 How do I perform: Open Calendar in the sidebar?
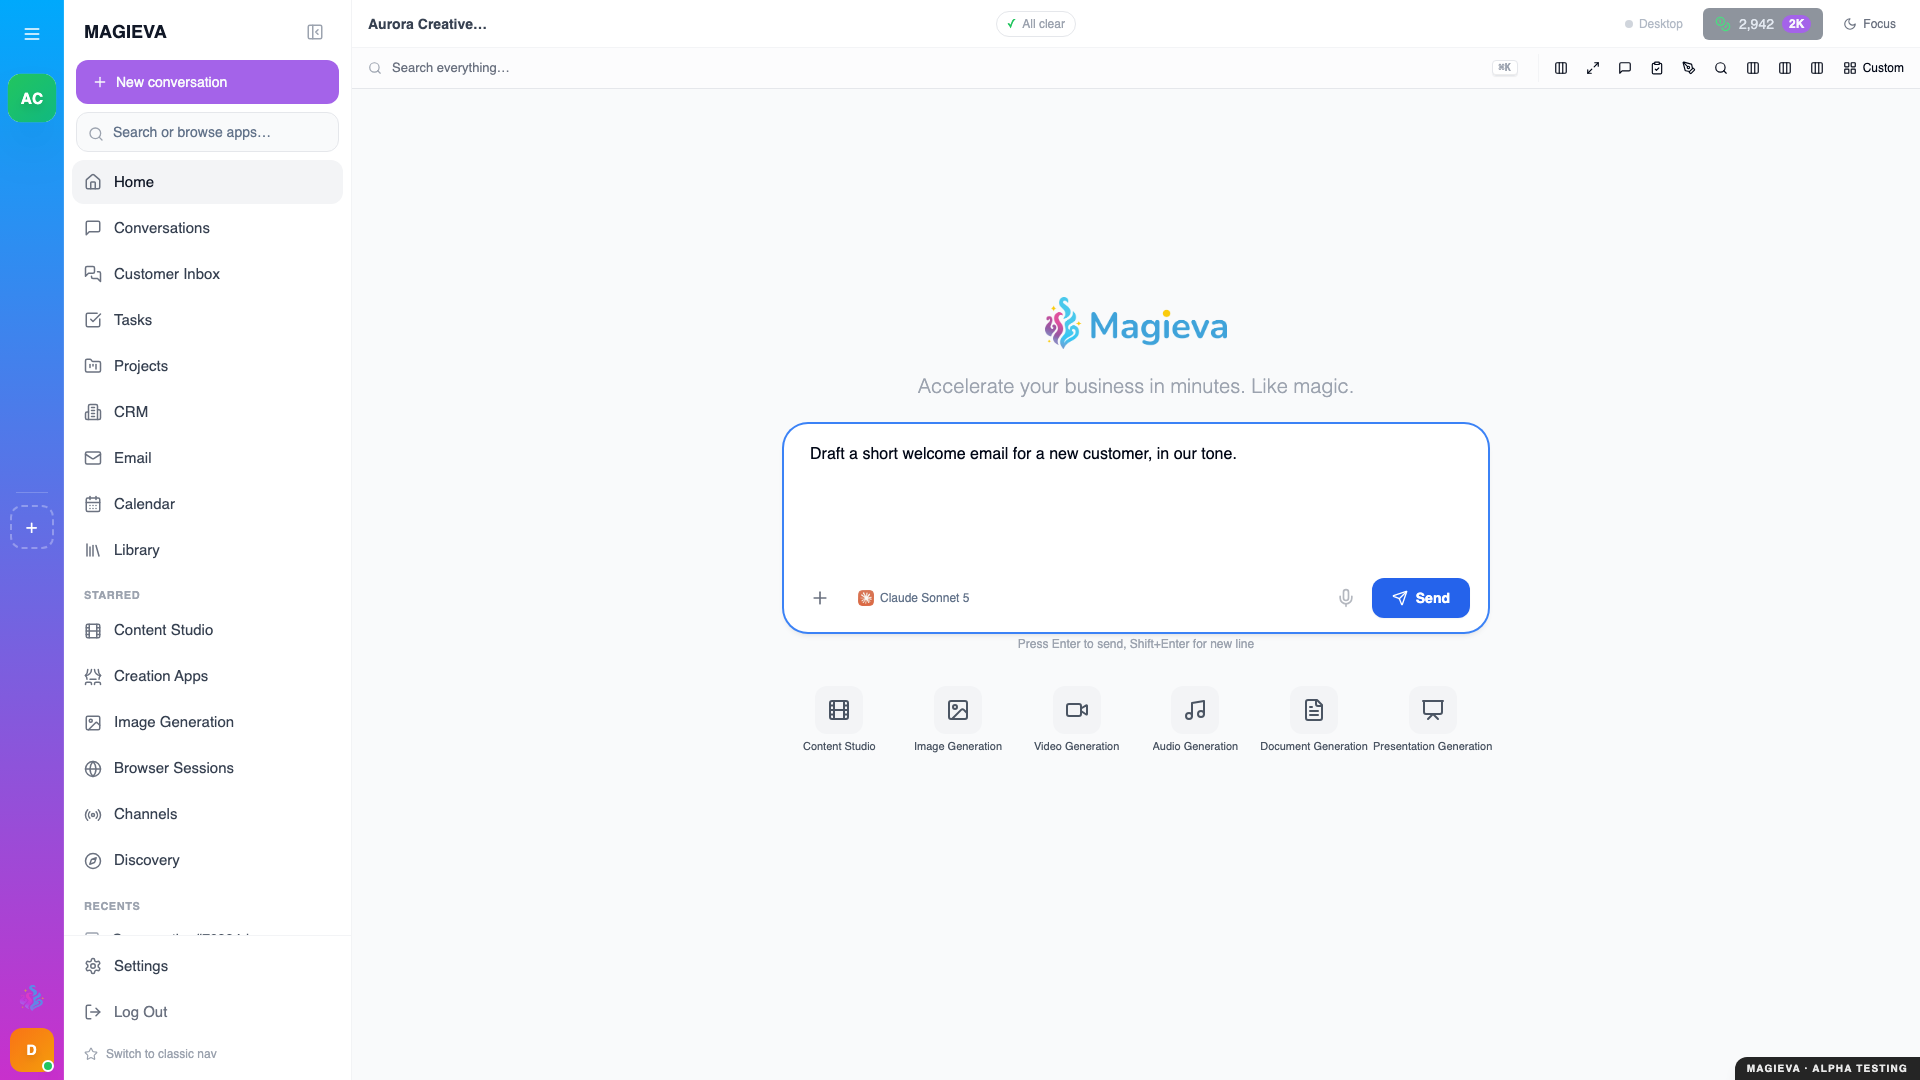pos(207,504)
